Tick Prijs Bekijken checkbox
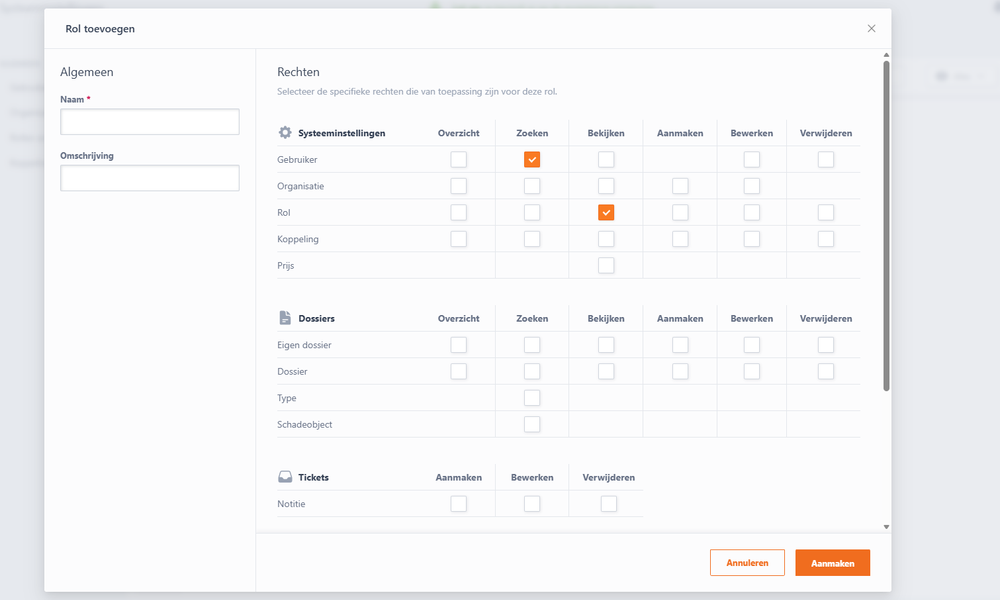Image resolution: width=1000 pixels, height=600 pixels. pyautogui.click(x=606, y=265)
